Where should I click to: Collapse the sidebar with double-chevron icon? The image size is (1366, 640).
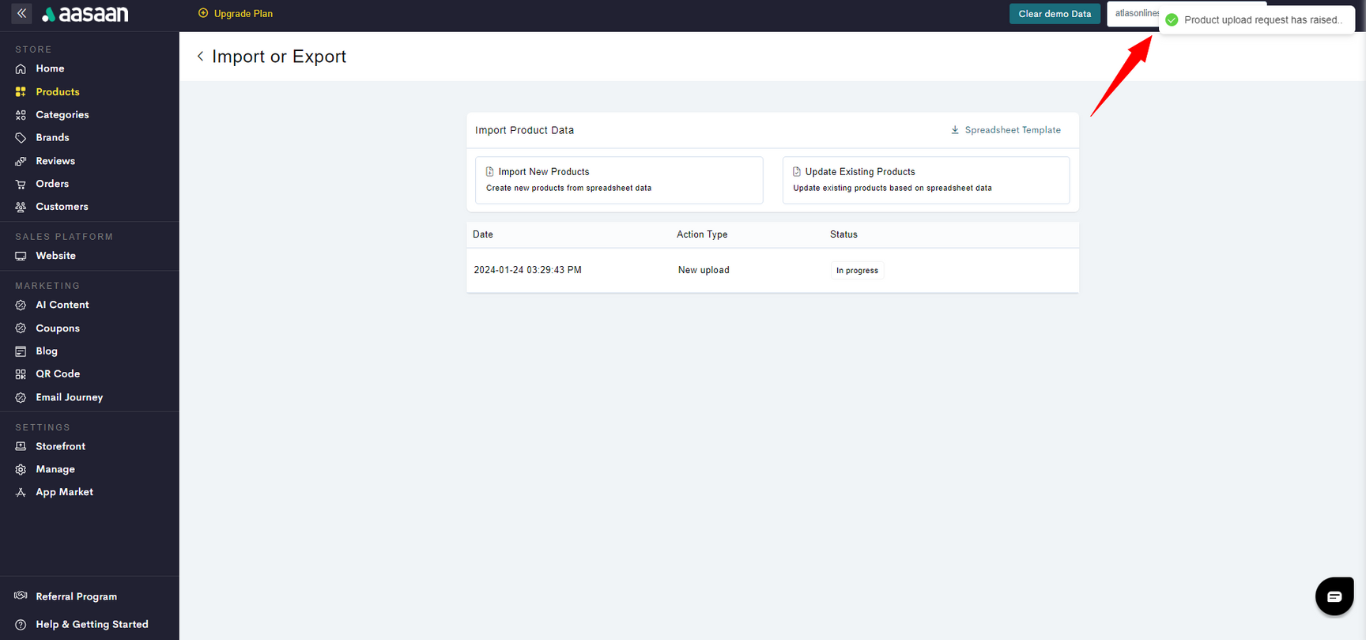[x=21, y=14]
